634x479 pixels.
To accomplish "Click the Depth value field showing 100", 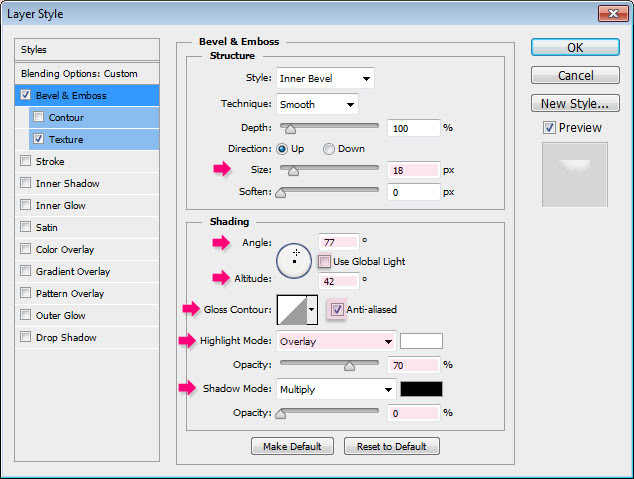I will (x=413, y=128).
